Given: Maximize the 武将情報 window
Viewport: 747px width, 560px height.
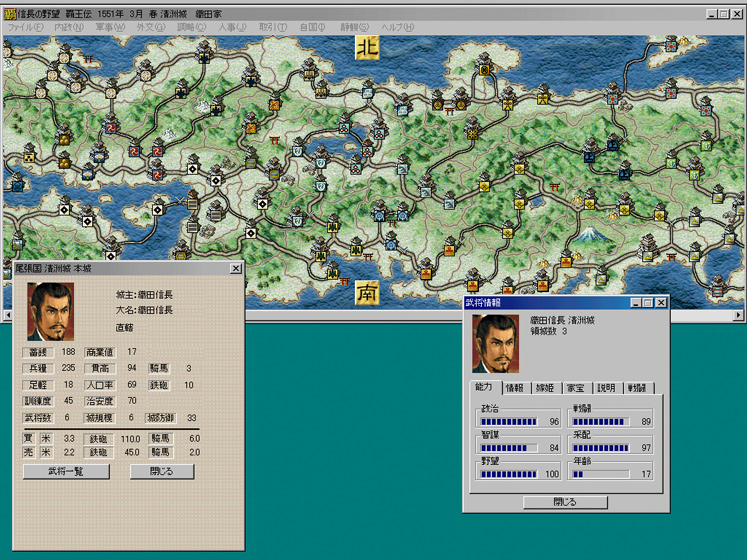Looking at the screenshot, I should click(647, 303).
